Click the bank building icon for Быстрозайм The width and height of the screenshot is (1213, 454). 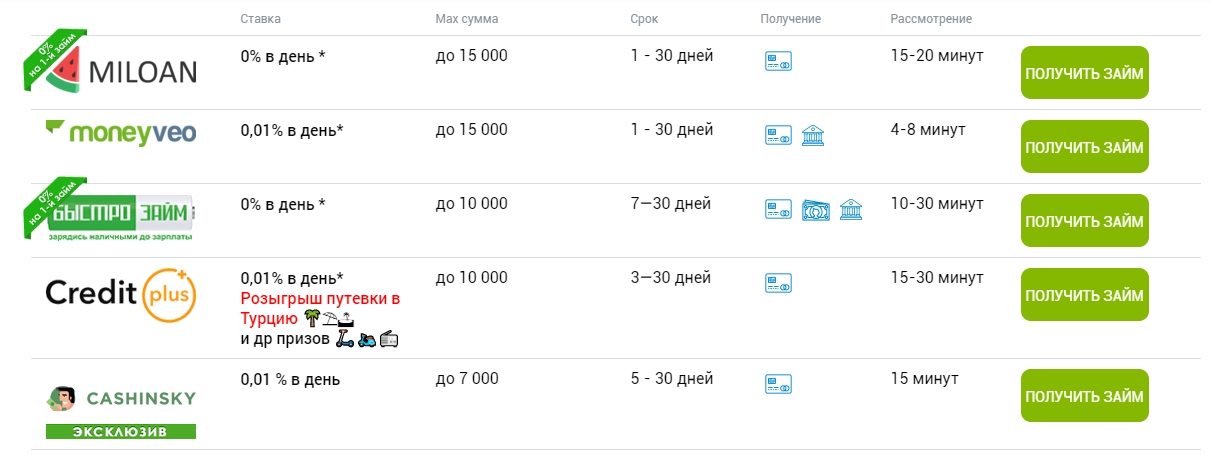tap(851, 210)
